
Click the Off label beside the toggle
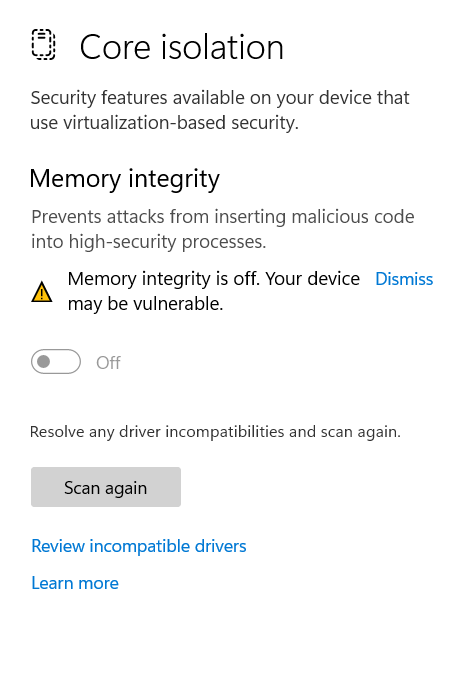point(108,363)
